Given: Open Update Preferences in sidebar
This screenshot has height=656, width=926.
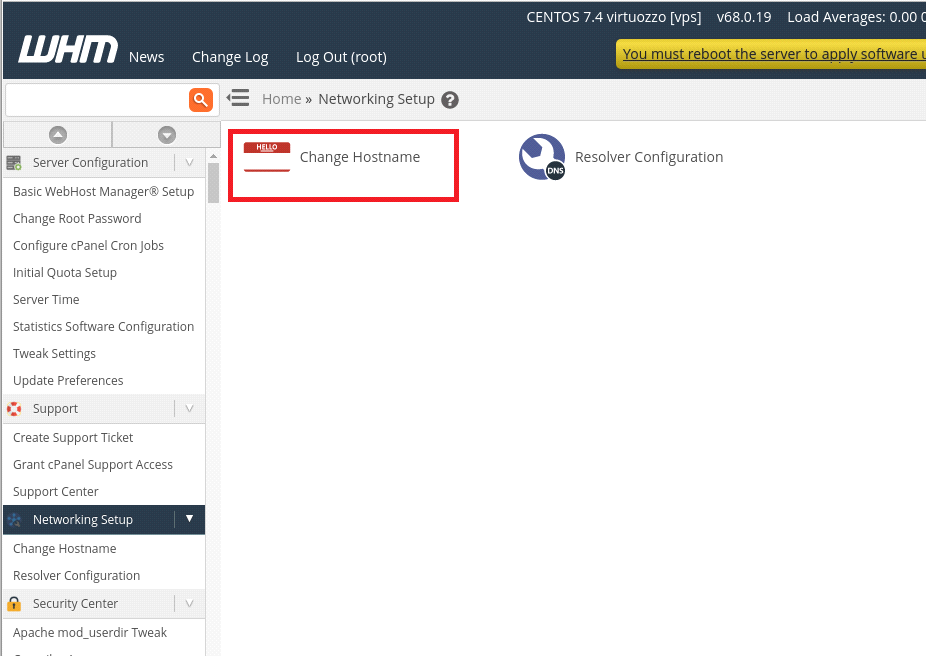Looking at the screenshot, I should (x=69, y=381).
